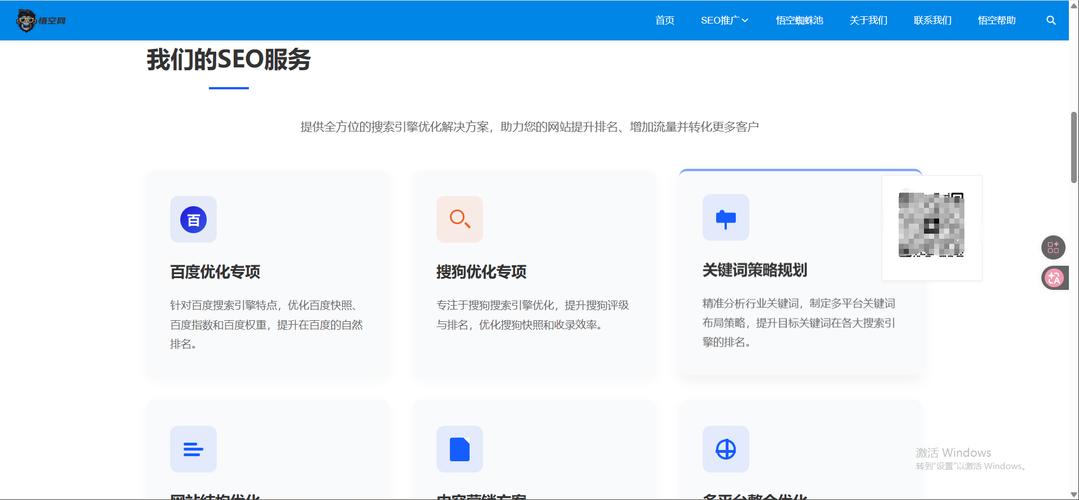The image size is (1079, 500).
Task: Expand the SEO推广 dropdown menu
Action: pos(725,21)
